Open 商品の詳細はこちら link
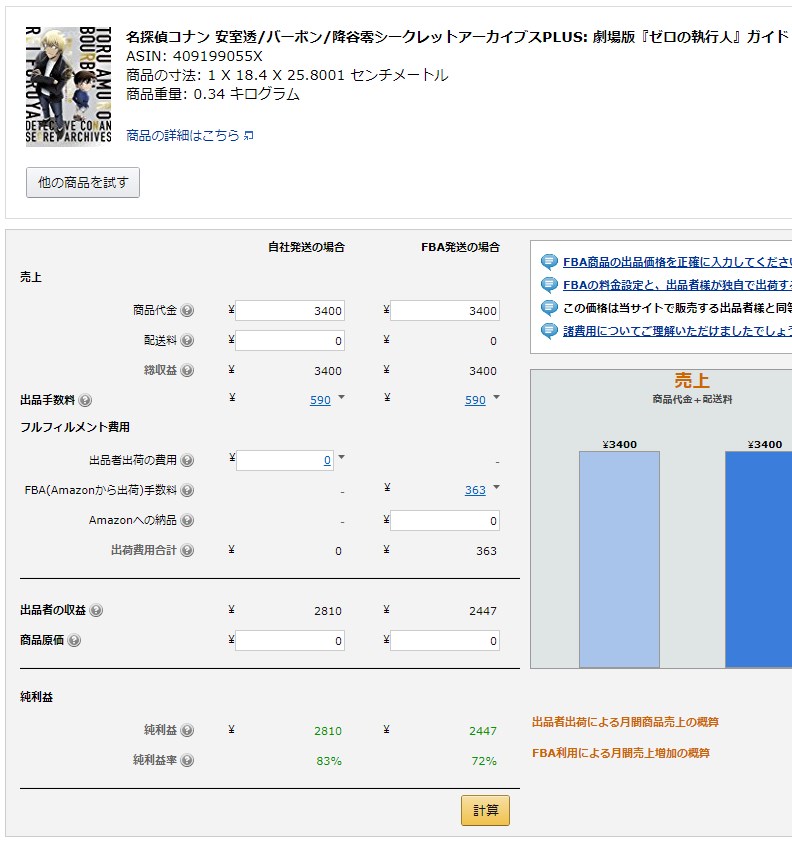Image resolution: width=792 pixels, height=845 pixels. [183, 135]
